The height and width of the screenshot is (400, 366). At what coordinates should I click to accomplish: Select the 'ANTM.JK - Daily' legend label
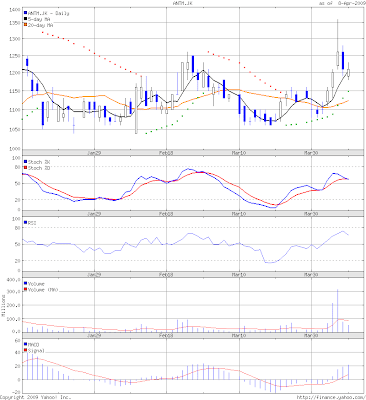coord(48,13)
